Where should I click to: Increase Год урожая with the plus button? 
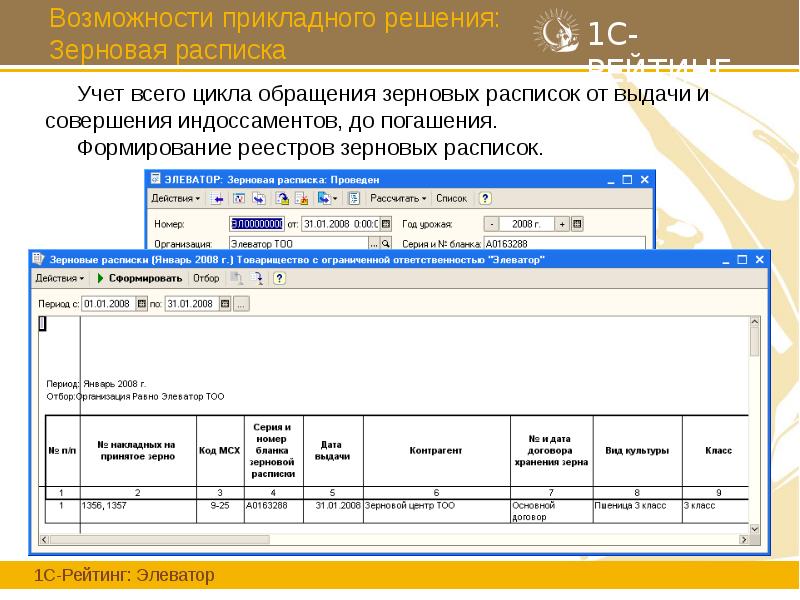point(562,224)
